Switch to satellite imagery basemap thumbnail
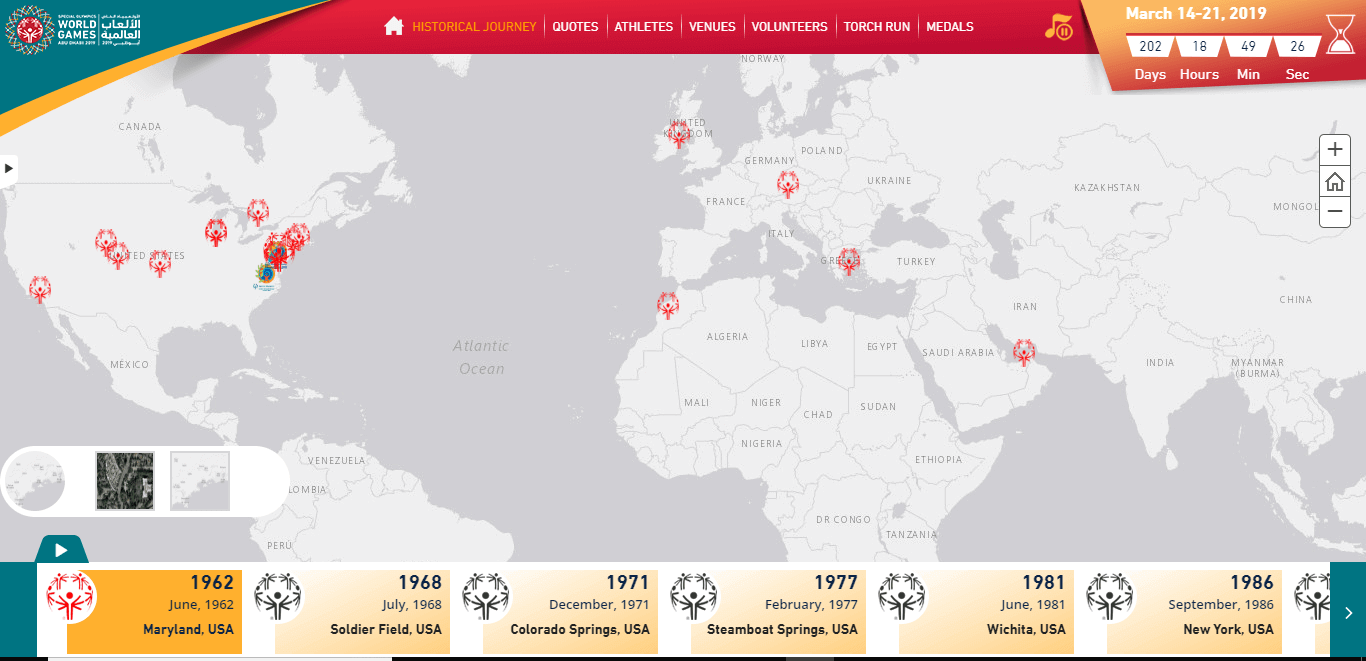Screen dimensions: 1366x661 (125, 481)
